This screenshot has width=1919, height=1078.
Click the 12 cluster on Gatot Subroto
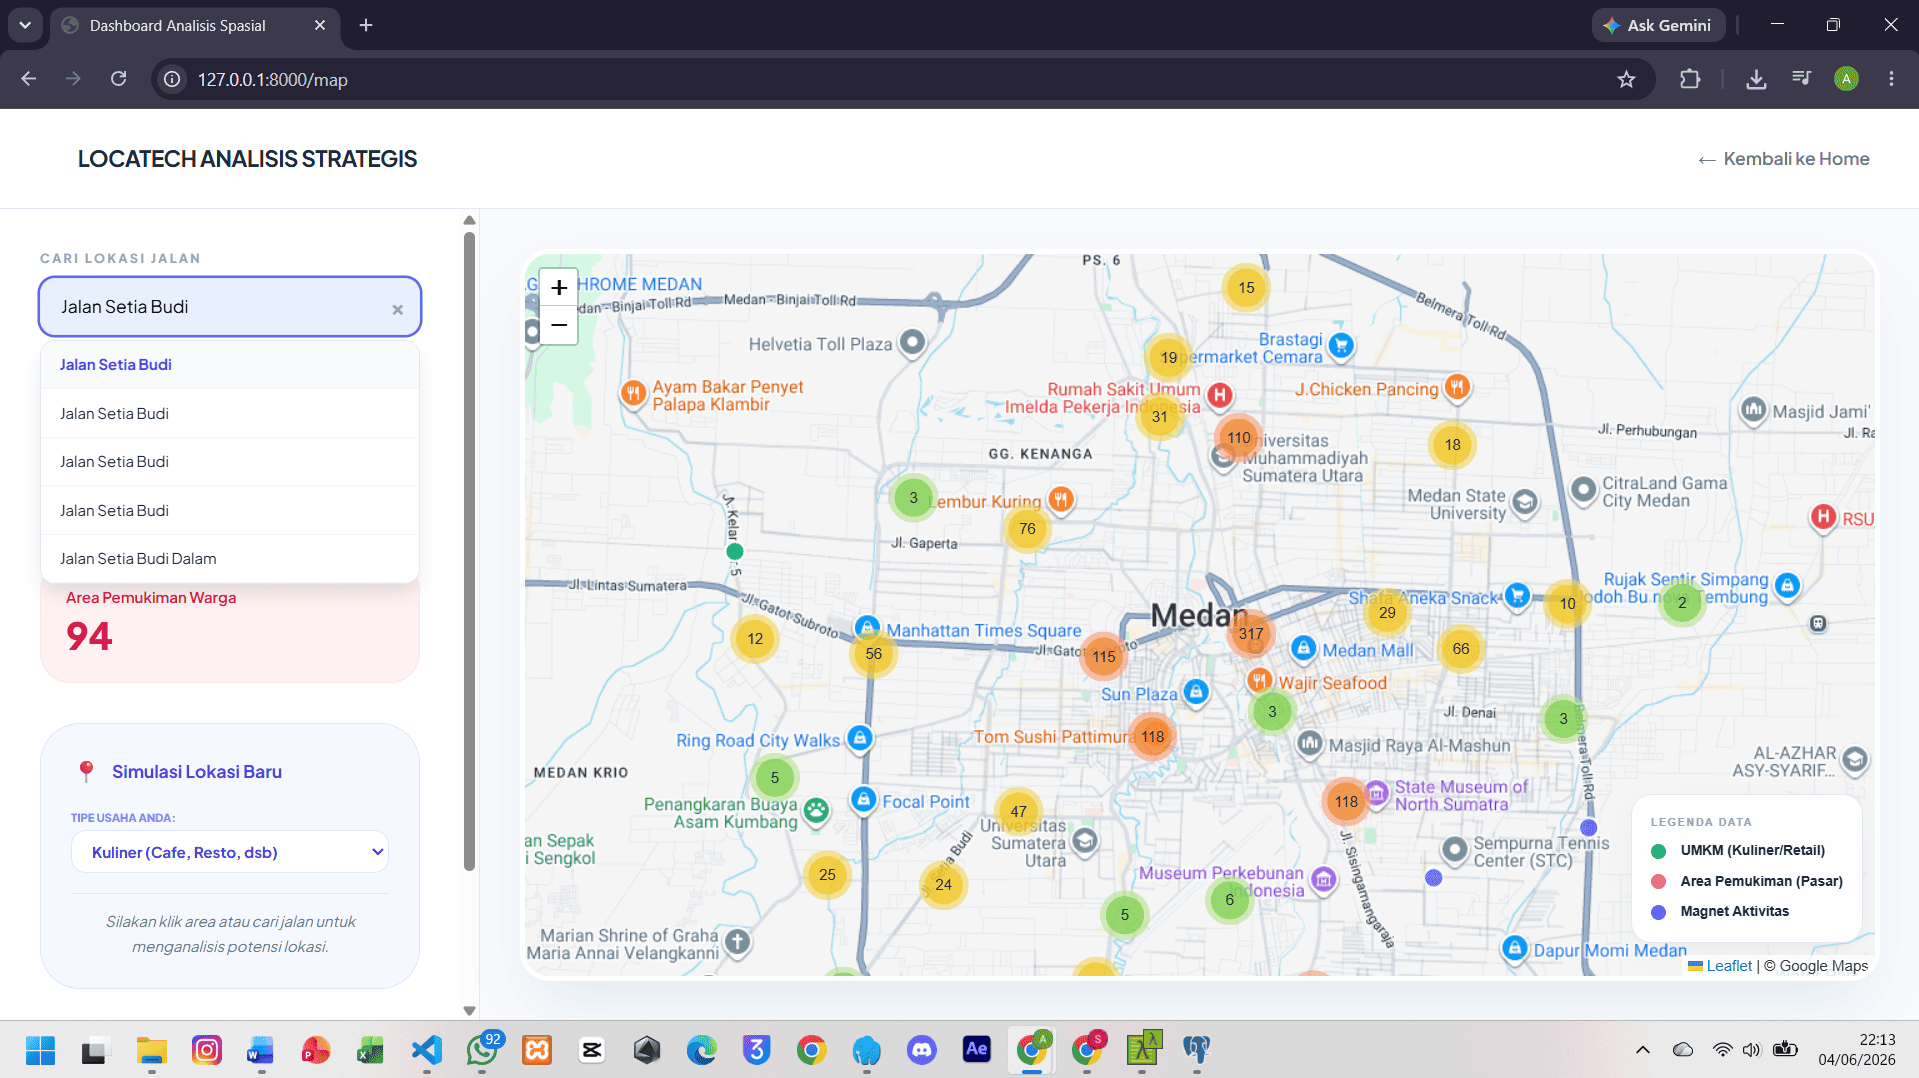pyautogui.click(x=755, y=639)
